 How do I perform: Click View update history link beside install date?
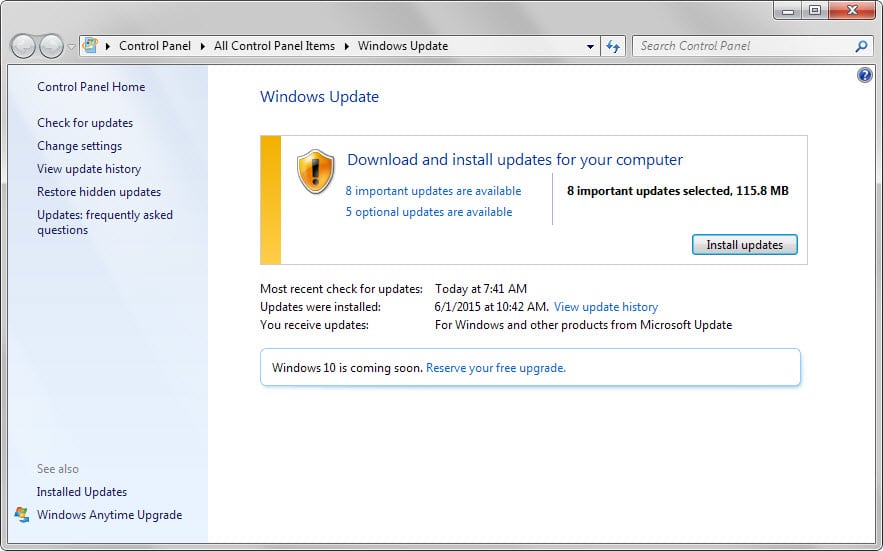tap(606, 307)
